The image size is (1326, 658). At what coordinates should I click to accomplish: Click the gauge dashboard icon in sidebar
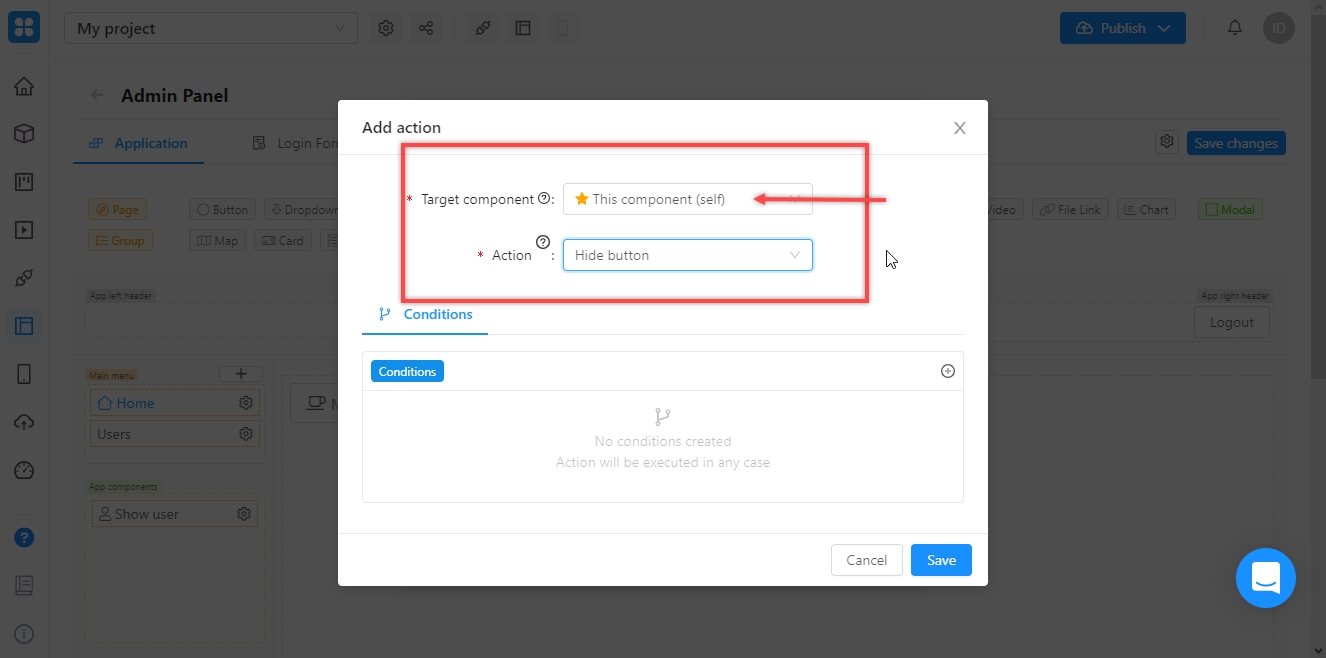(x=24, y=470)
